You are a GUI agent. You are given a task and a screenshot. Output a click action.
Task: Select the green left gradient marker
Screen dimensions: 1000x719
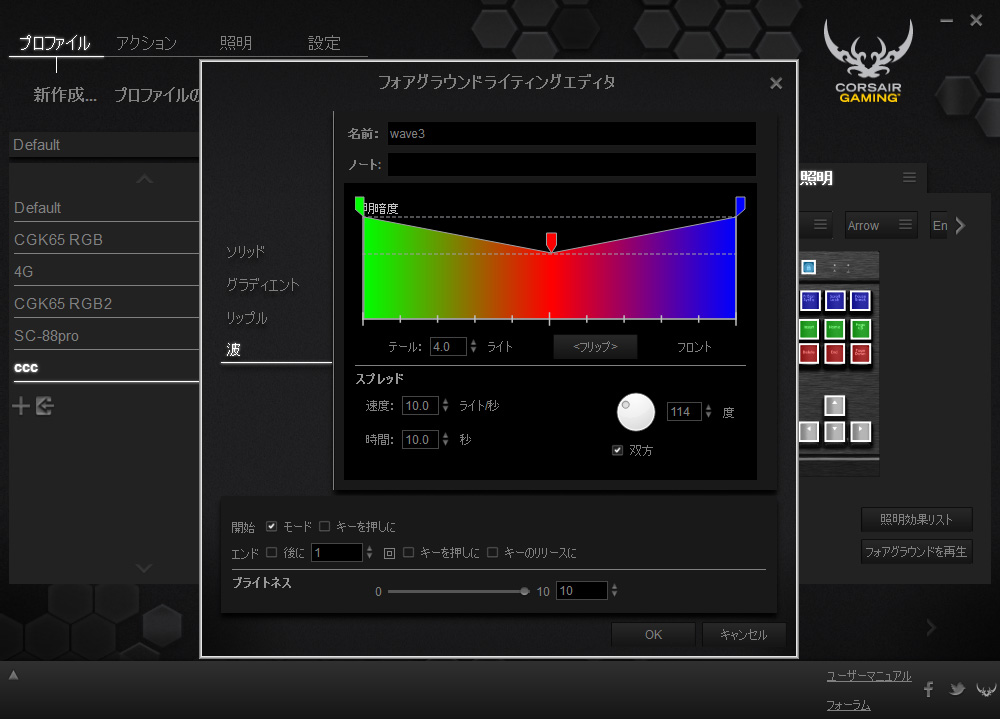[360, 205]
